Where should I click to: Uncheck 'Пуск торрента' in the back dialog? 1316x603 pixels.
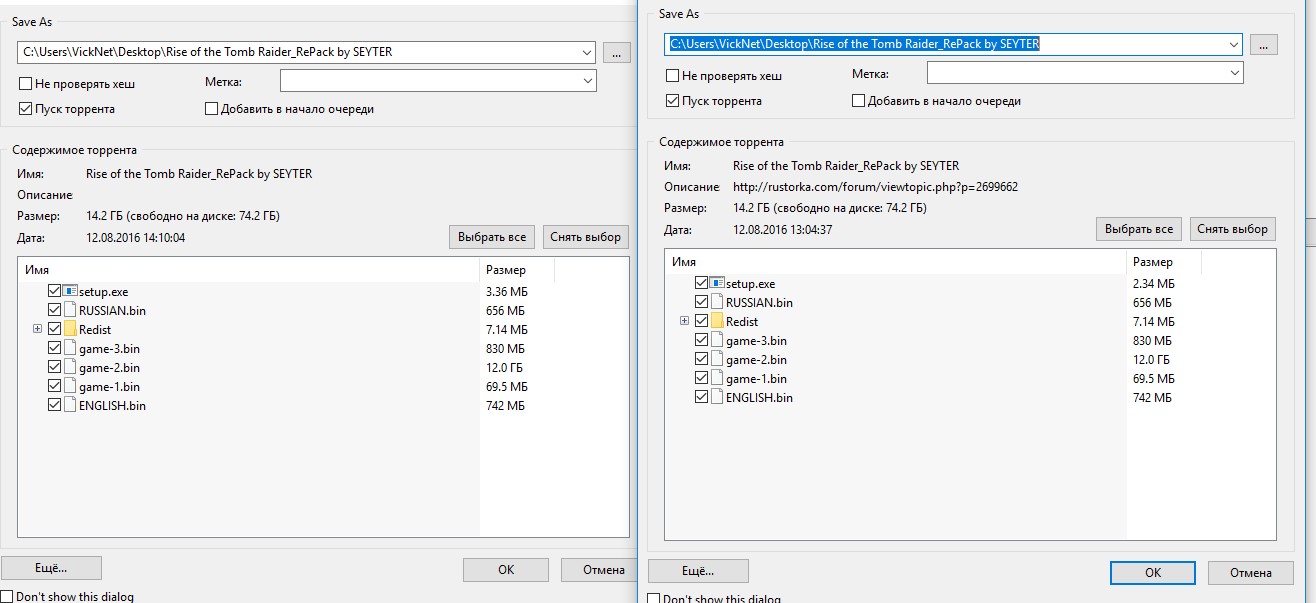click(x=26, y=109)
